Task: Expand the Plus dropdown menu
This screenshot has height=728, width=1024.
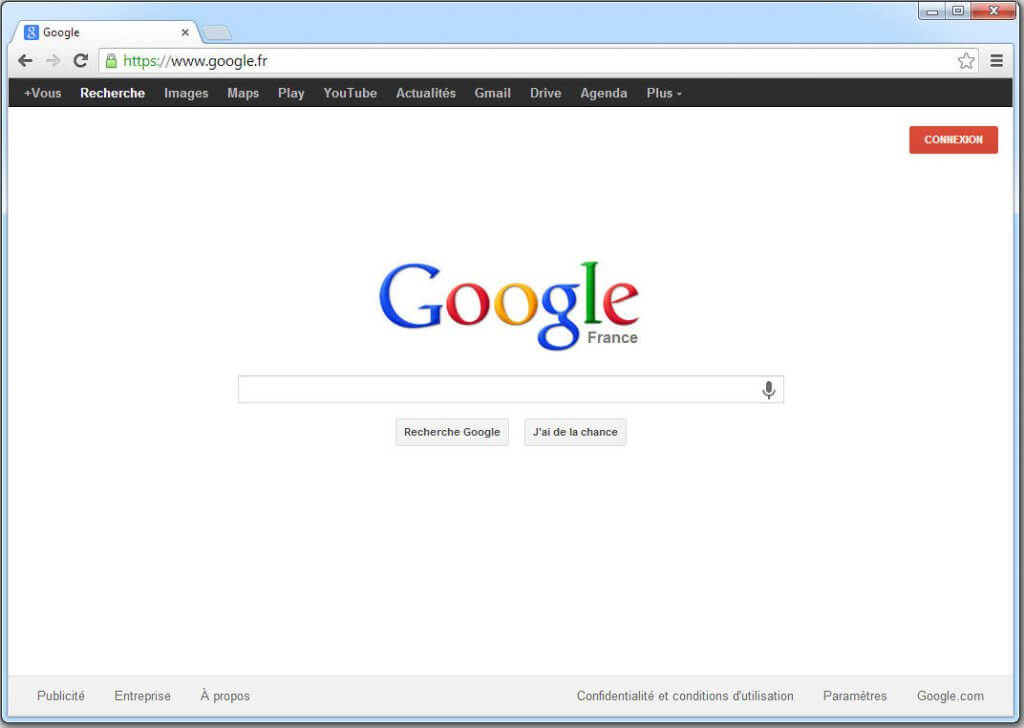Action: click(664, 93)
